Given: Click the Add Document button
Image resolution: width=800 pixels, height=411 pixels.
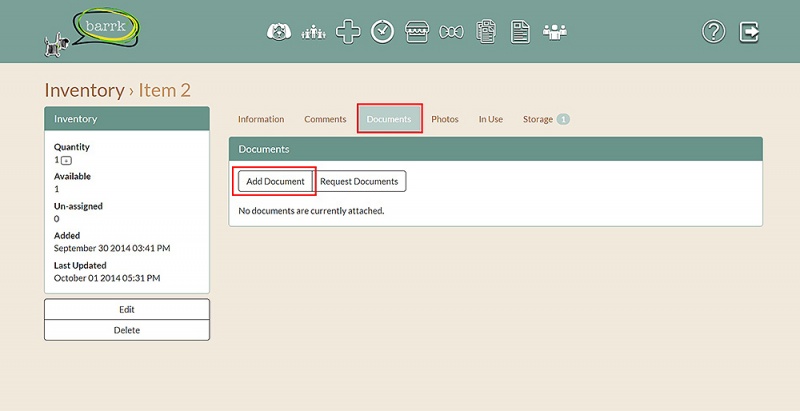Looking at the screenshot, I should [275, 181].
